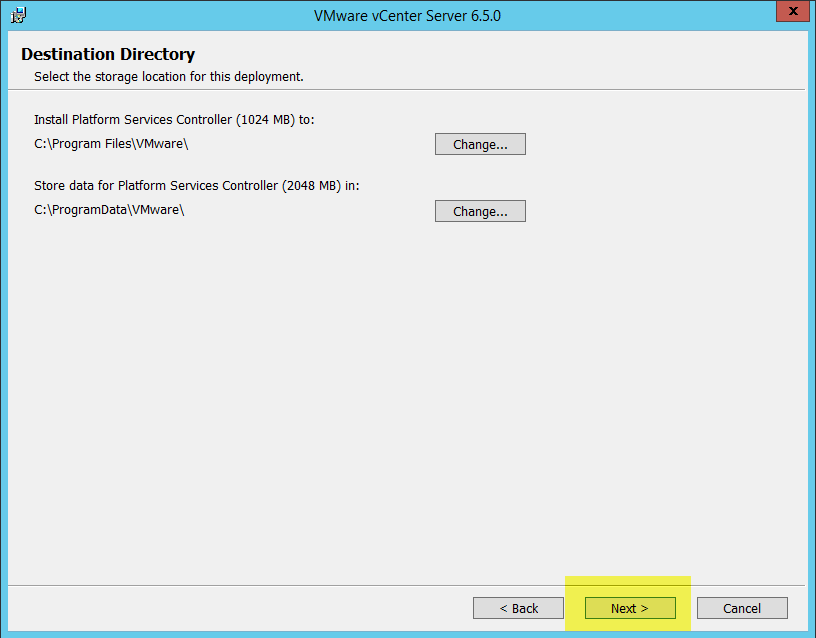Go back with the Back button
Screen dimensions: 816x638
point(518,608)
